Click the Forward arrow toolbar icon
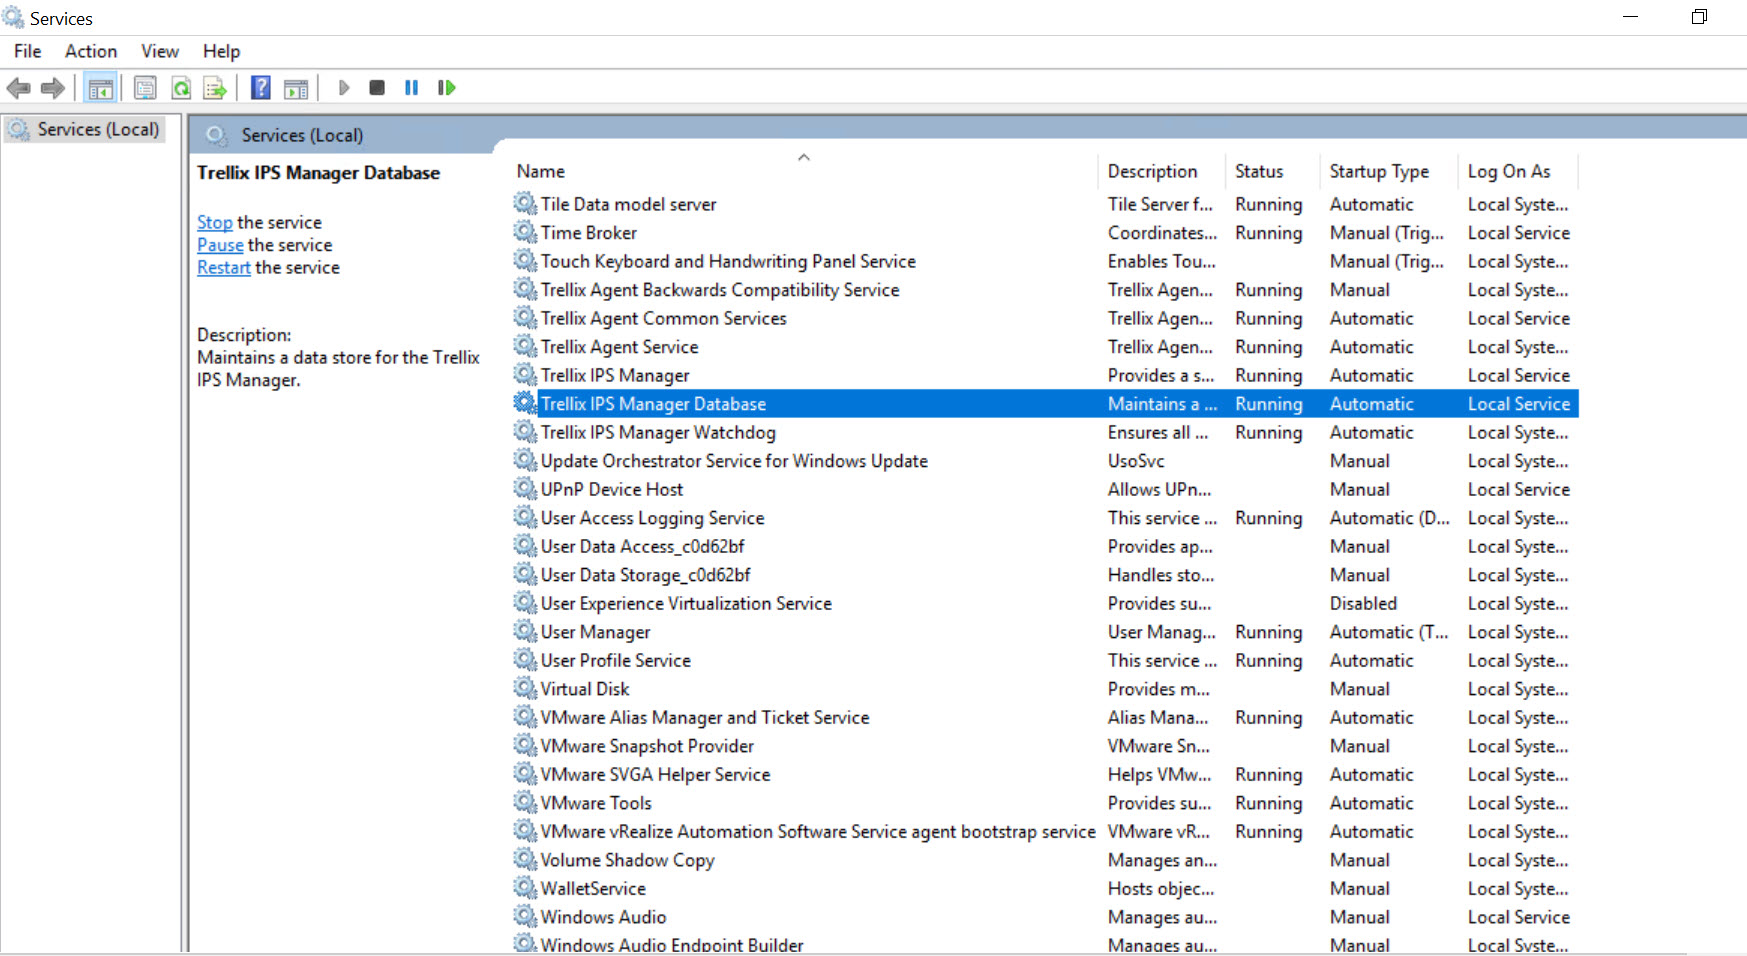The image size is (1747, 956). click(x=53, y=88)
